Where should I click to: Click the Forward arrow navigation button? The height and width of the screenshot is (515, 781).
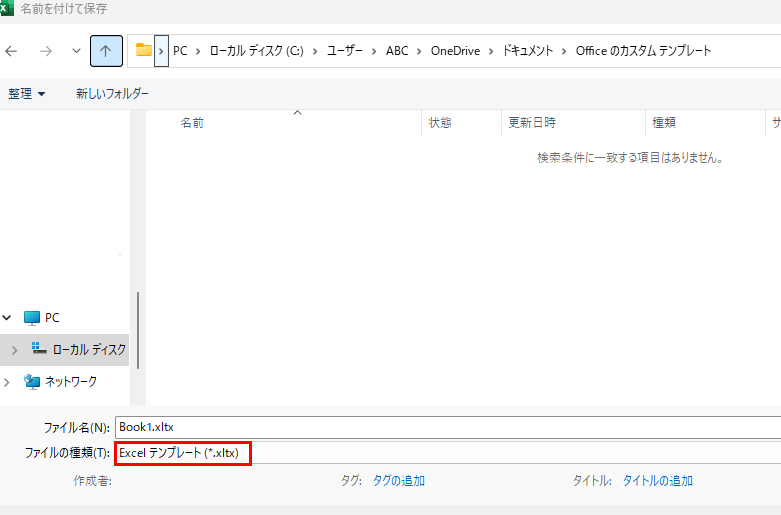coord(45,50)
